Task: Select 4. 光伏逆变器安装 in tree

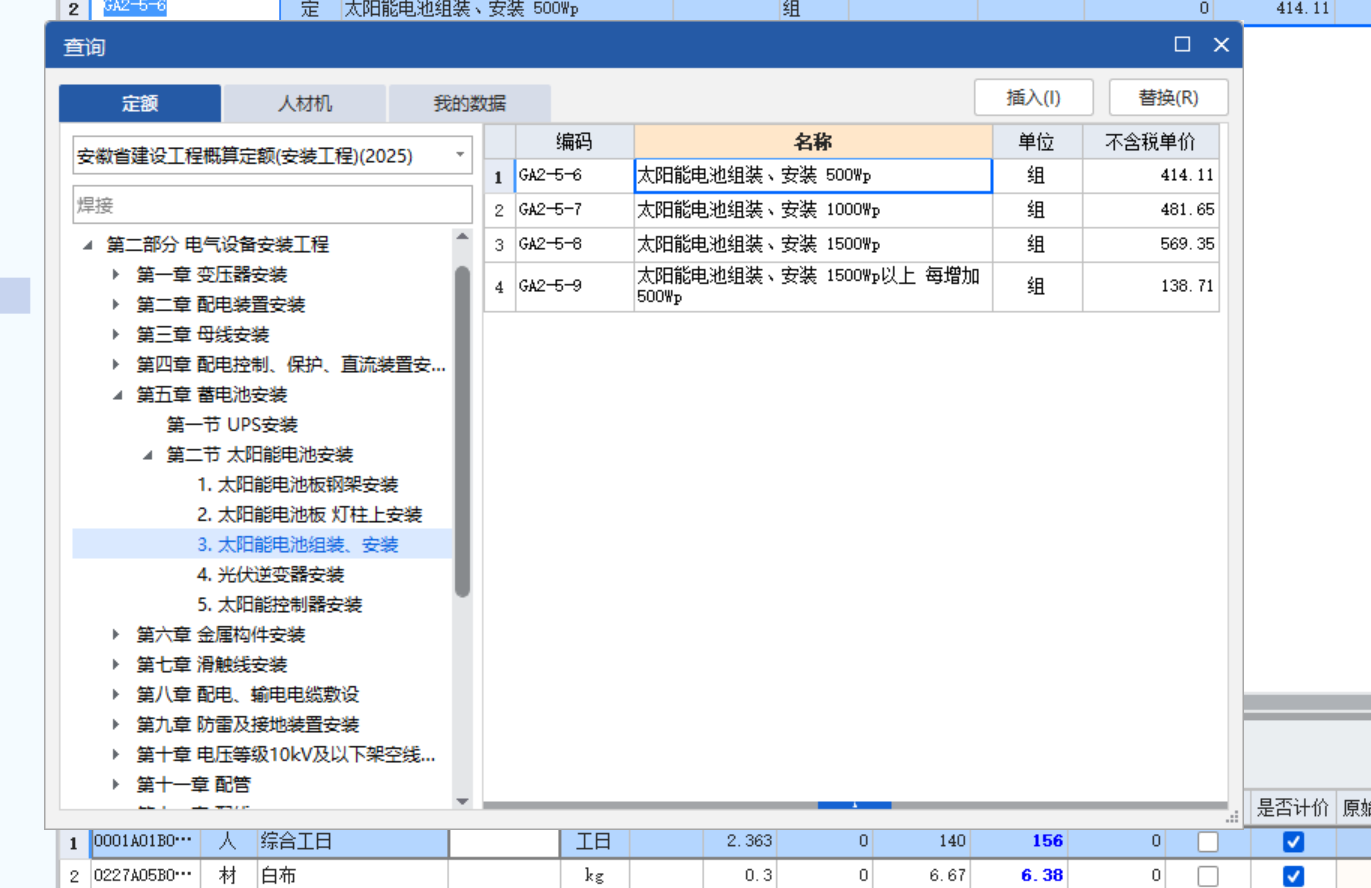Action: (x=285, y=574)
